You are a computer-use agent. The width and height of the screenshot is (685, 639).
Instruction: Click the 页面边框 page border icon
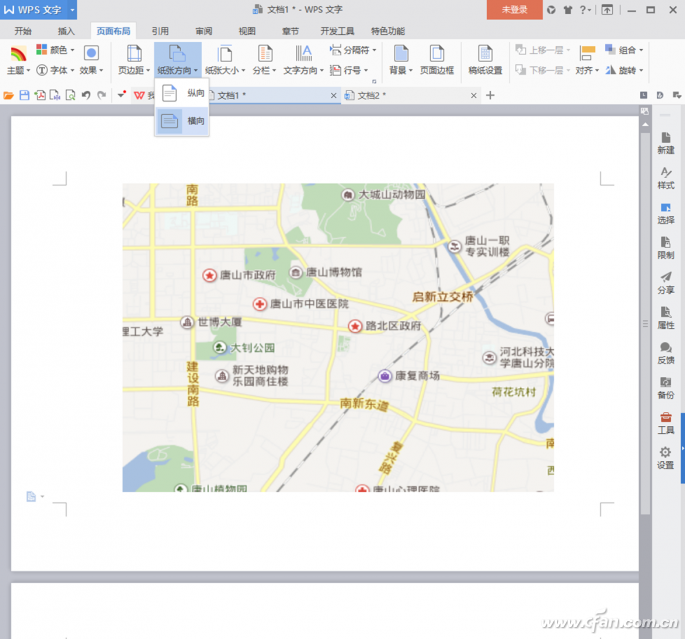(x=436, y=59)
